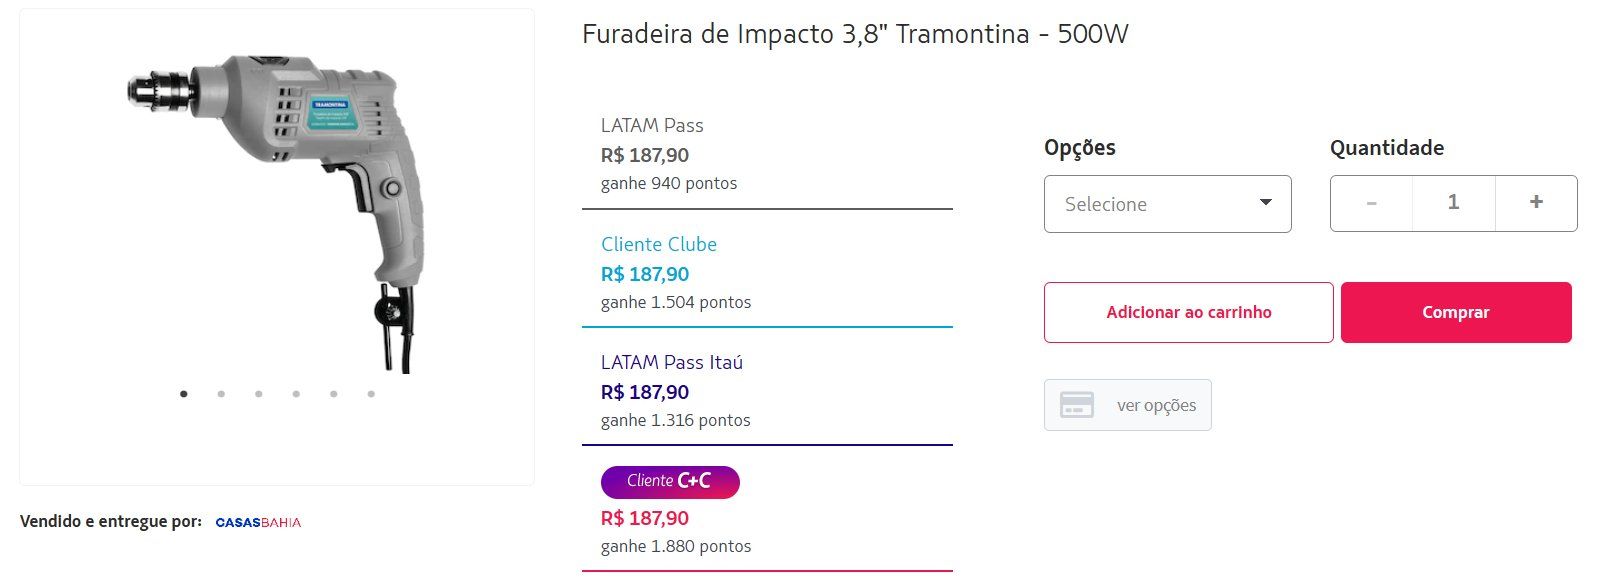Choose the LATAM Pass Itaú price option
This screenshot has width=1601, height=587.
point(767,391)
